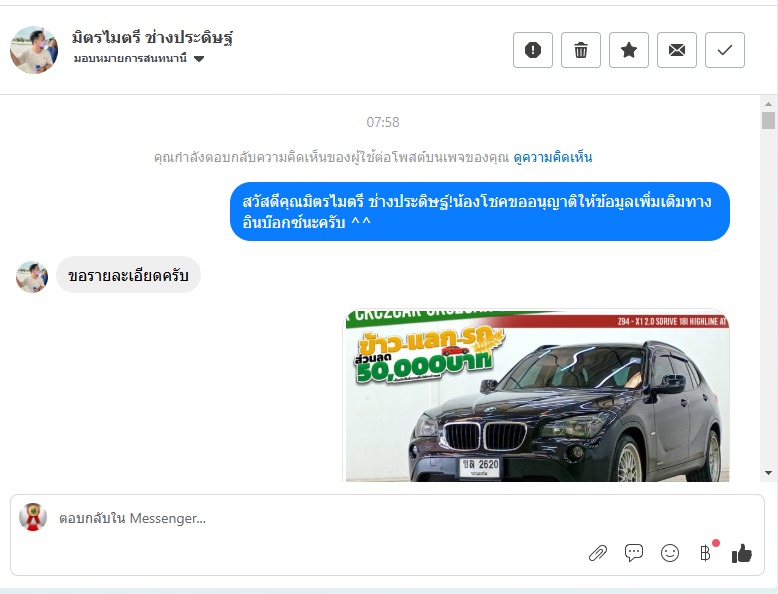Click customer avatar beside ขอรายละเอียดครับ message

(x=32, y=277)
